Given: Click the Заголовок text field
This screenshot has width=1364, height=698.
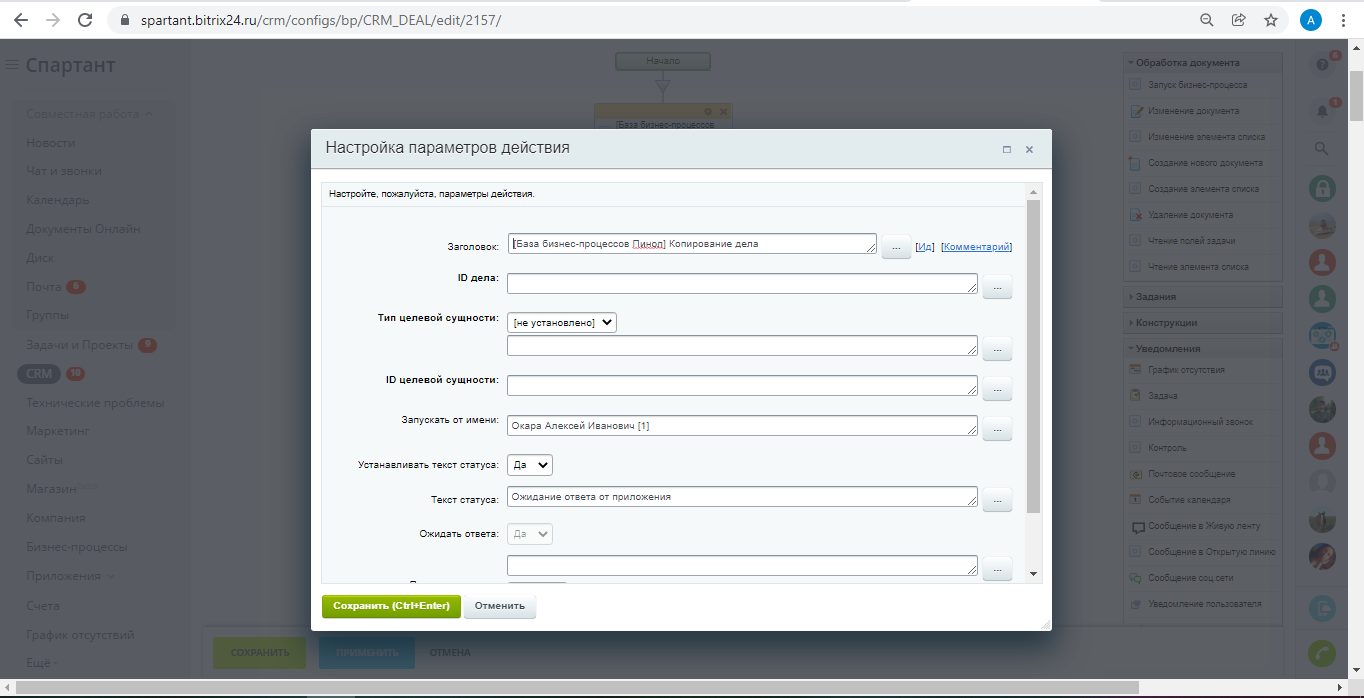Looking at the screenshot, I should pos(692,244).
